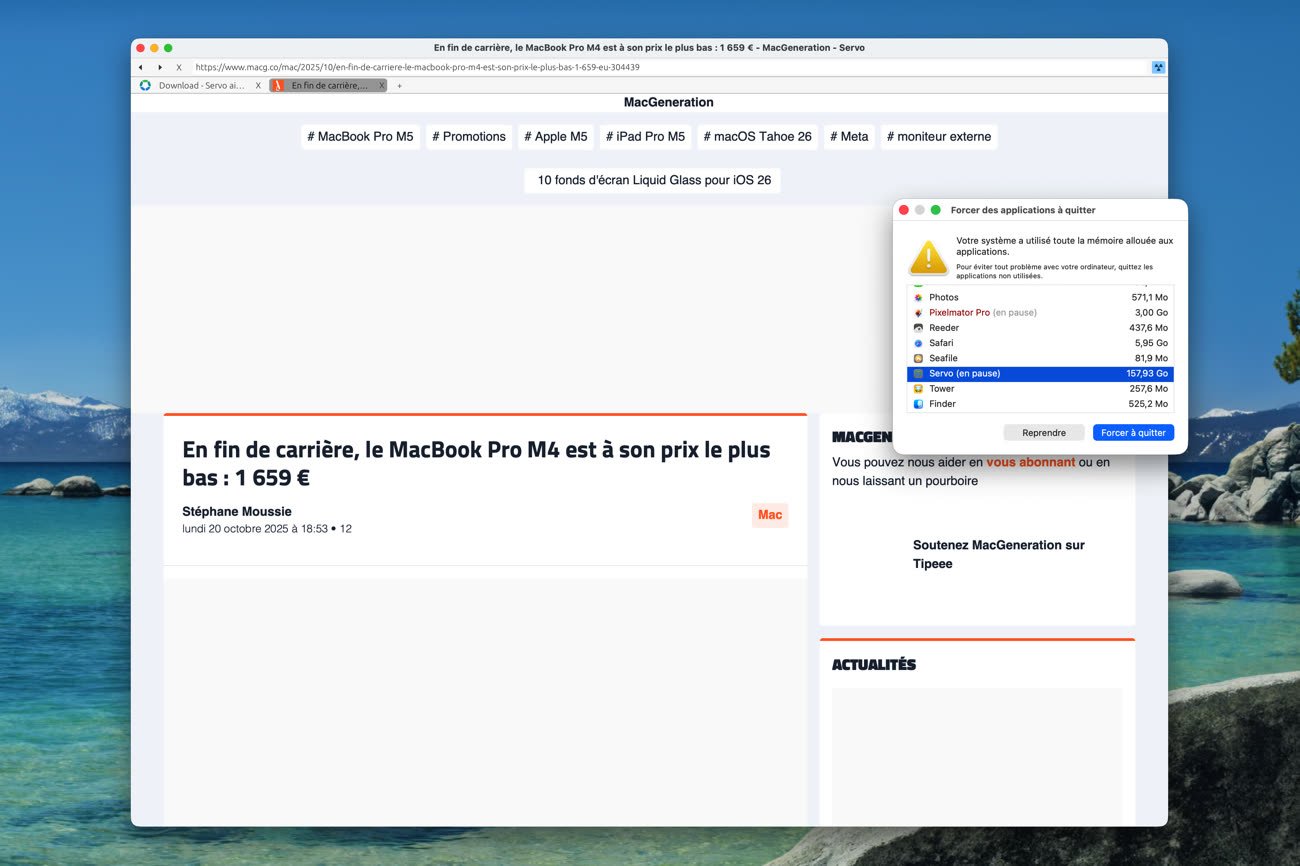Viewport: 1300px width, 866px height.
Task: Click the 'Reprendre' button
Action: click(x=1043, y=433)
